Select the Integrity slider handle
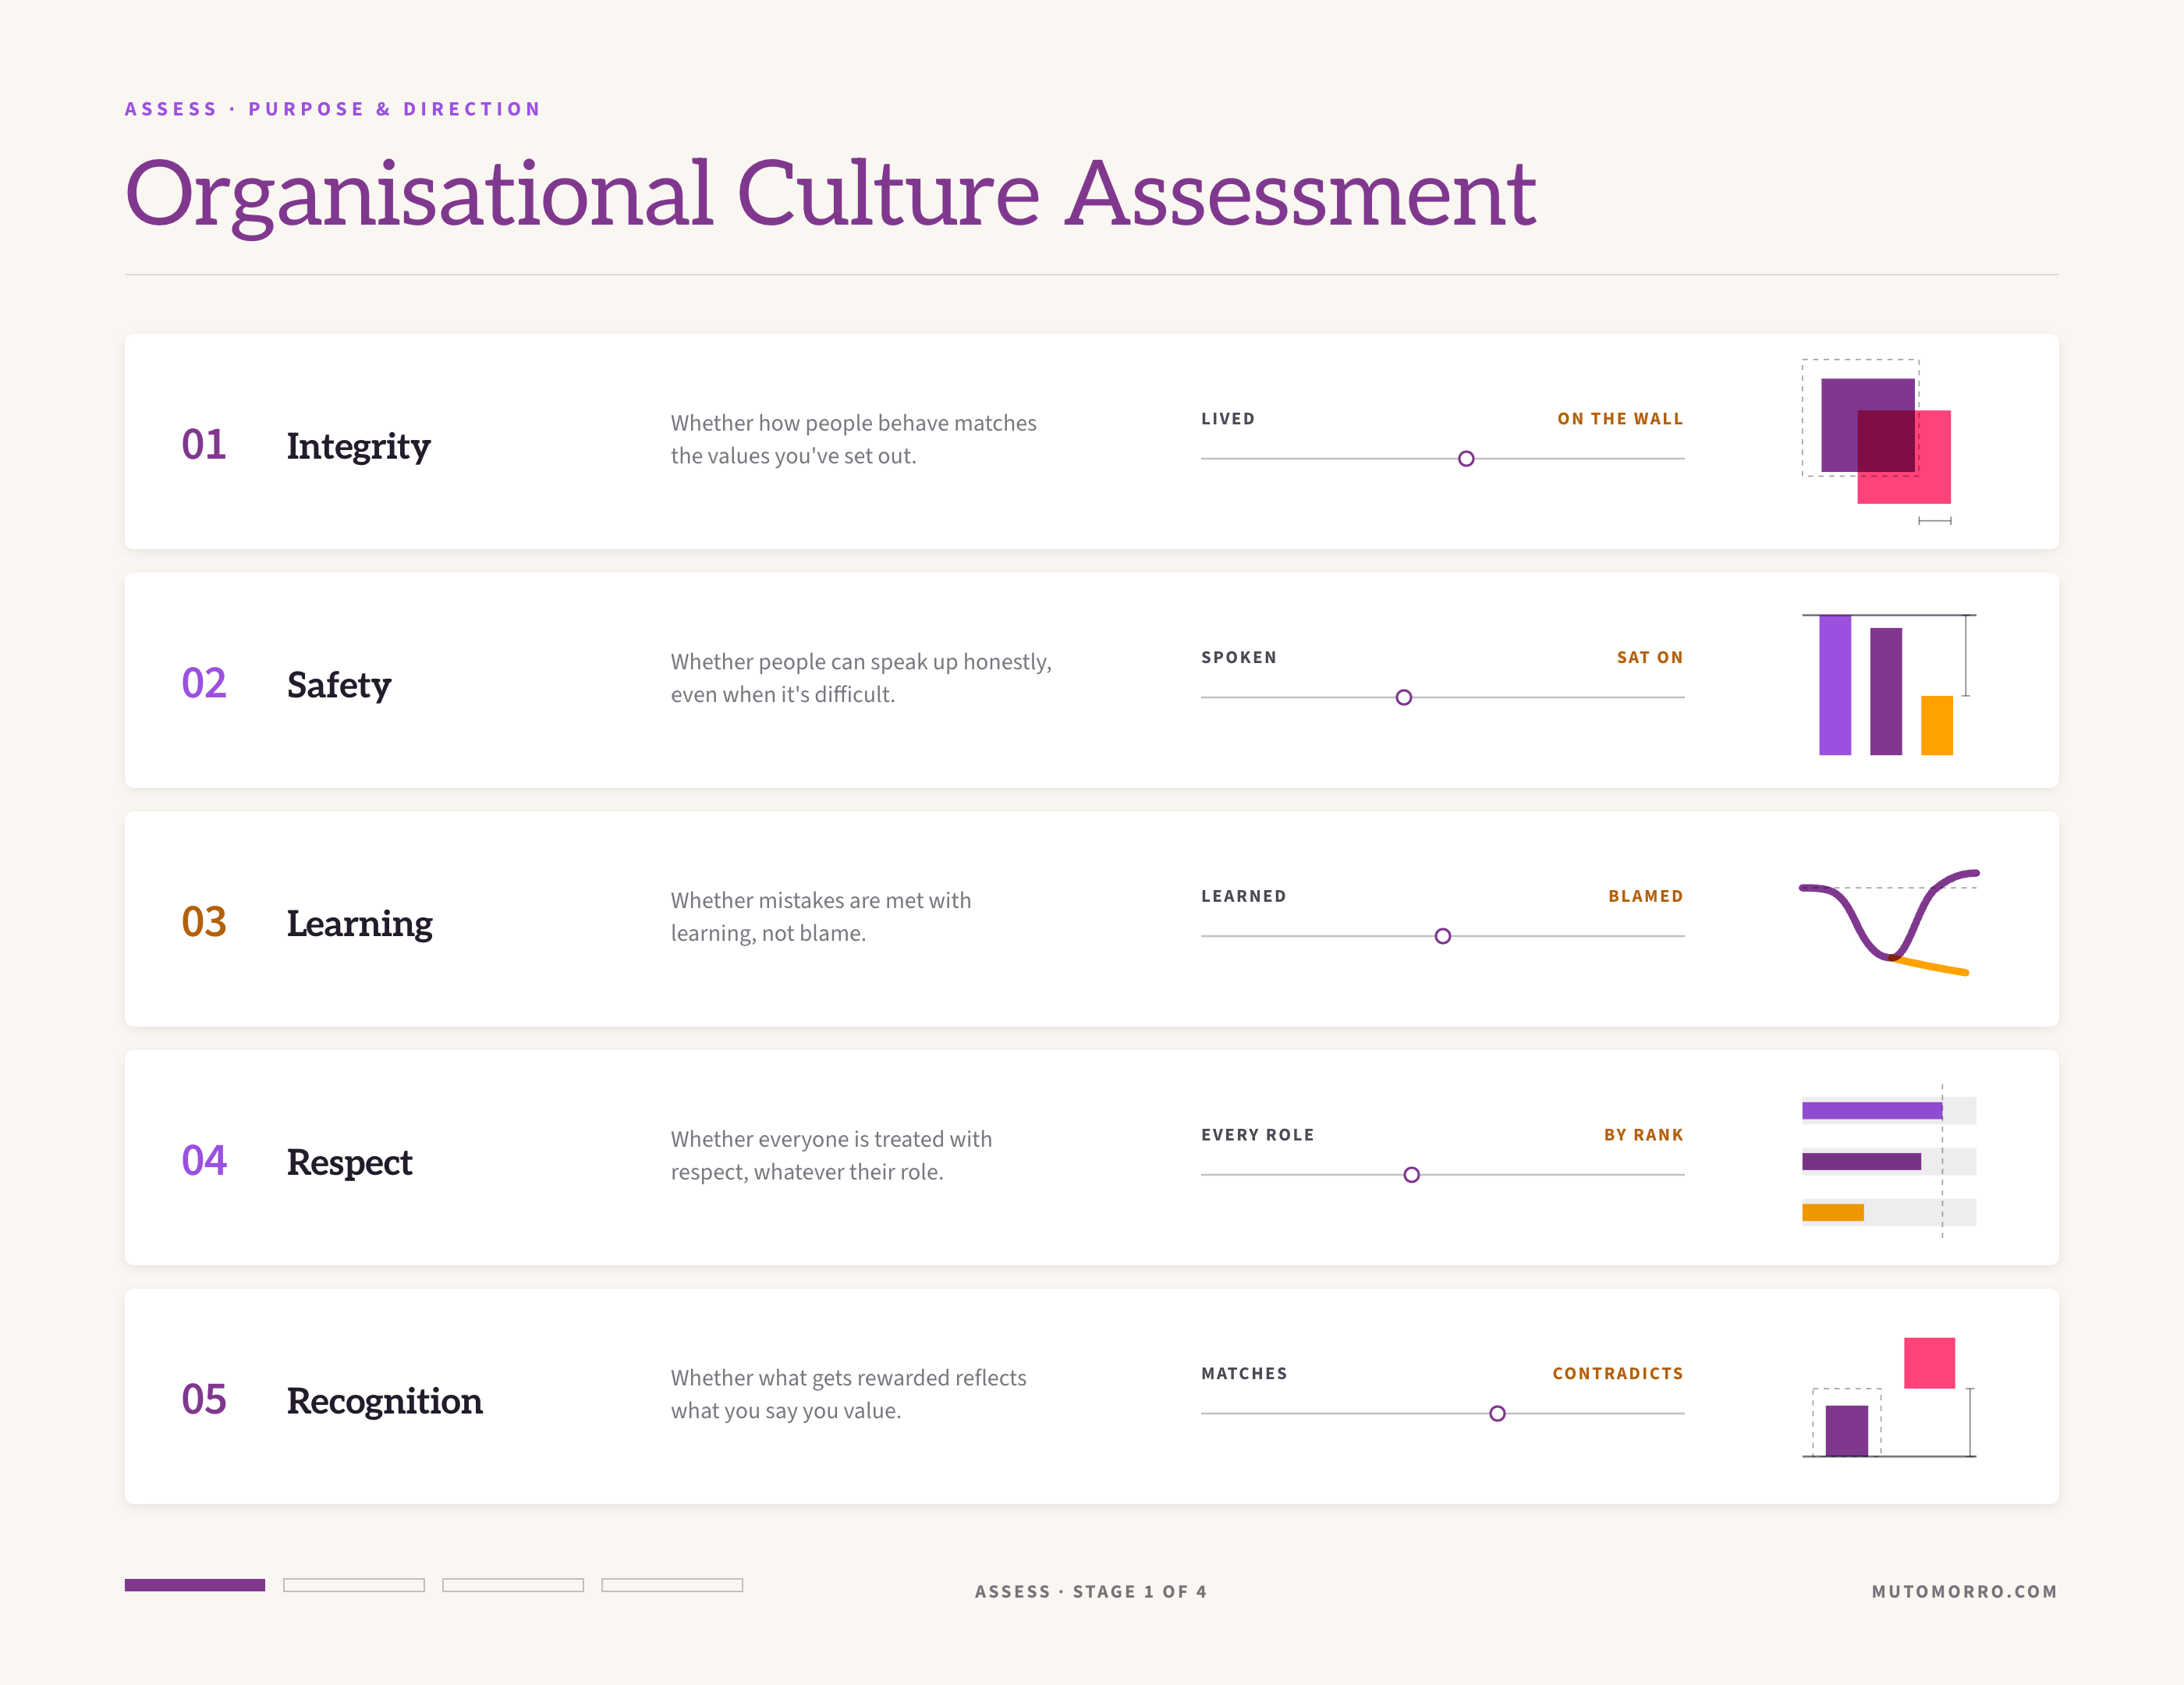 click(x=1466, y=459)
